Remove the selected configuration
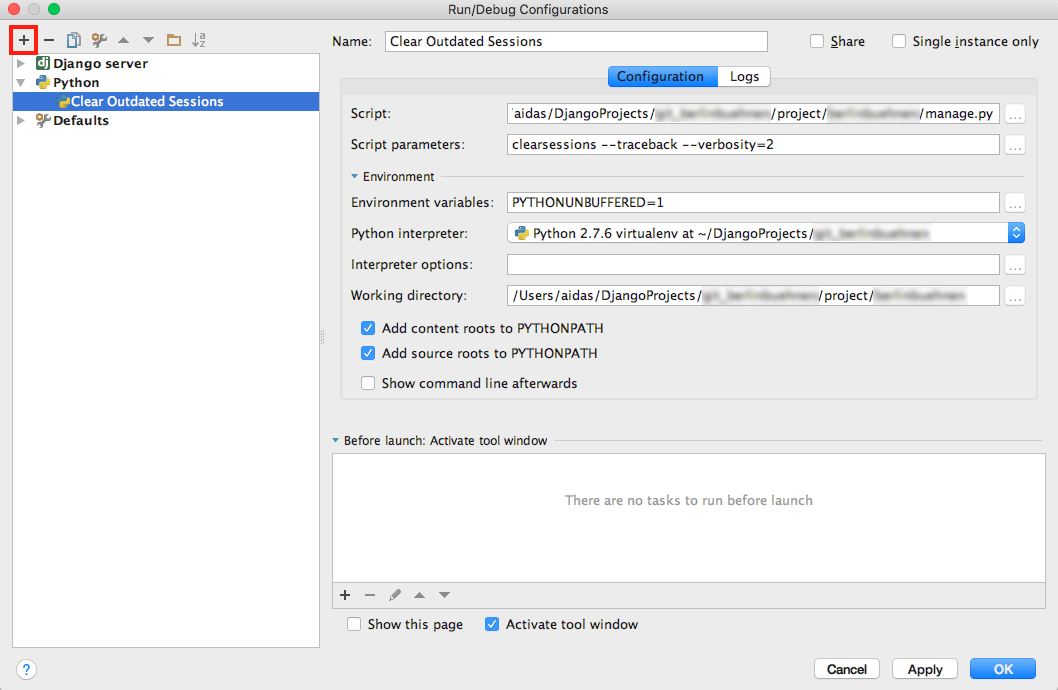The image size is (1058, 690). click(48, 40)
